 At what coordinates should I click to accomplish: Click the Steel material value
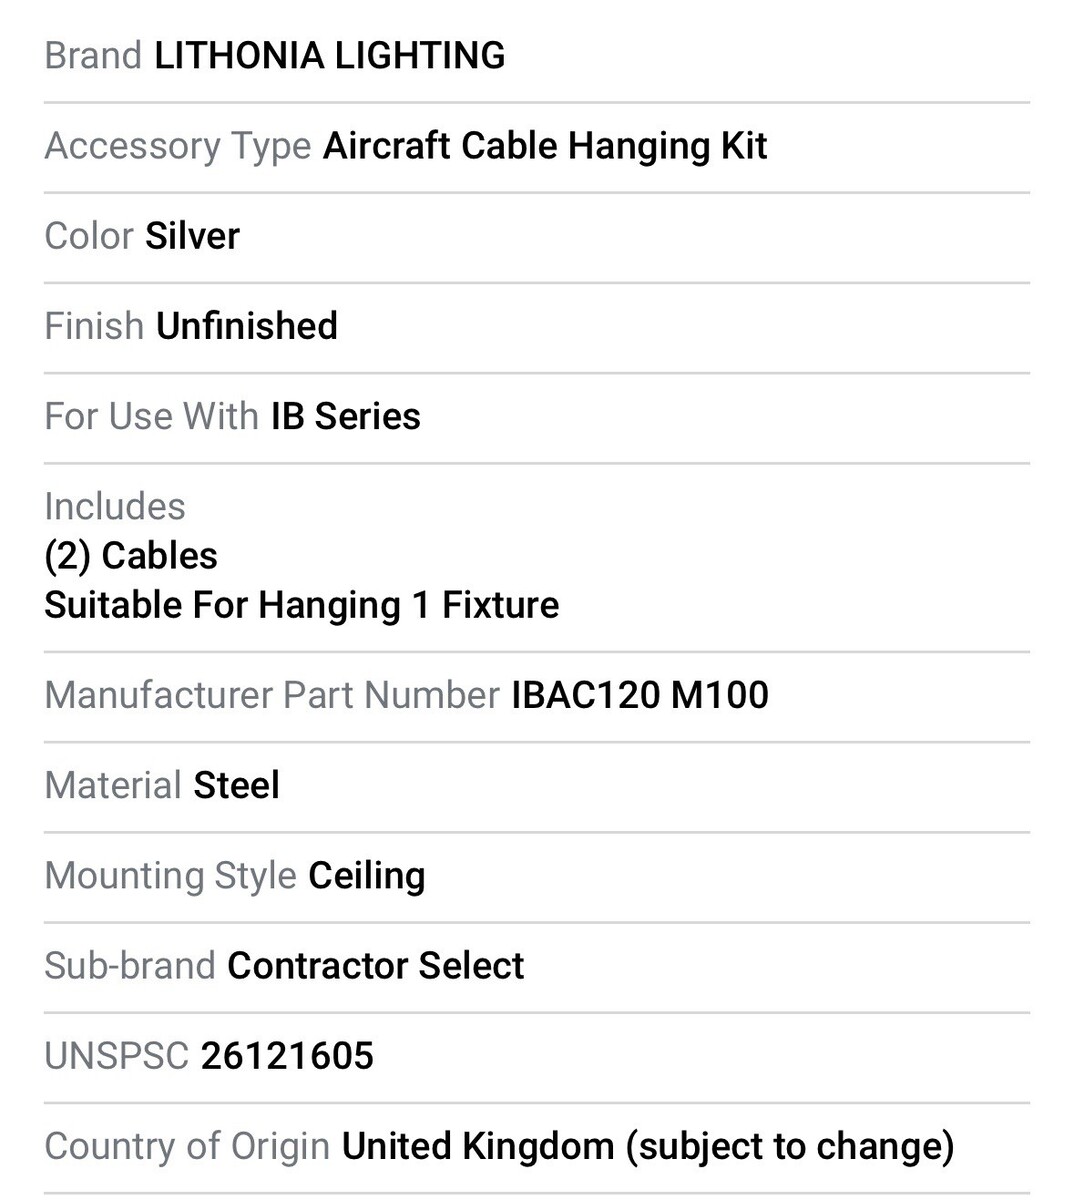[236, 785]
